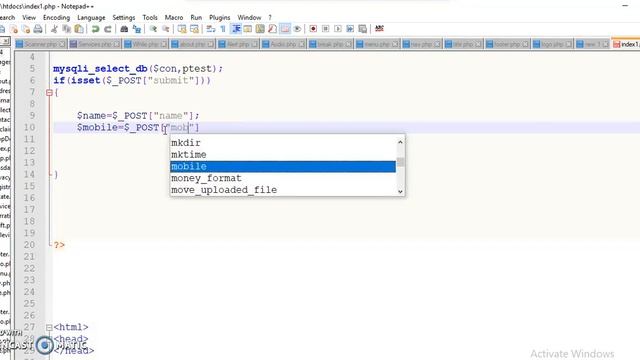The width and height of the screenshot is (640, 360).
Task: Open the View menu
Action: [29, 18]
